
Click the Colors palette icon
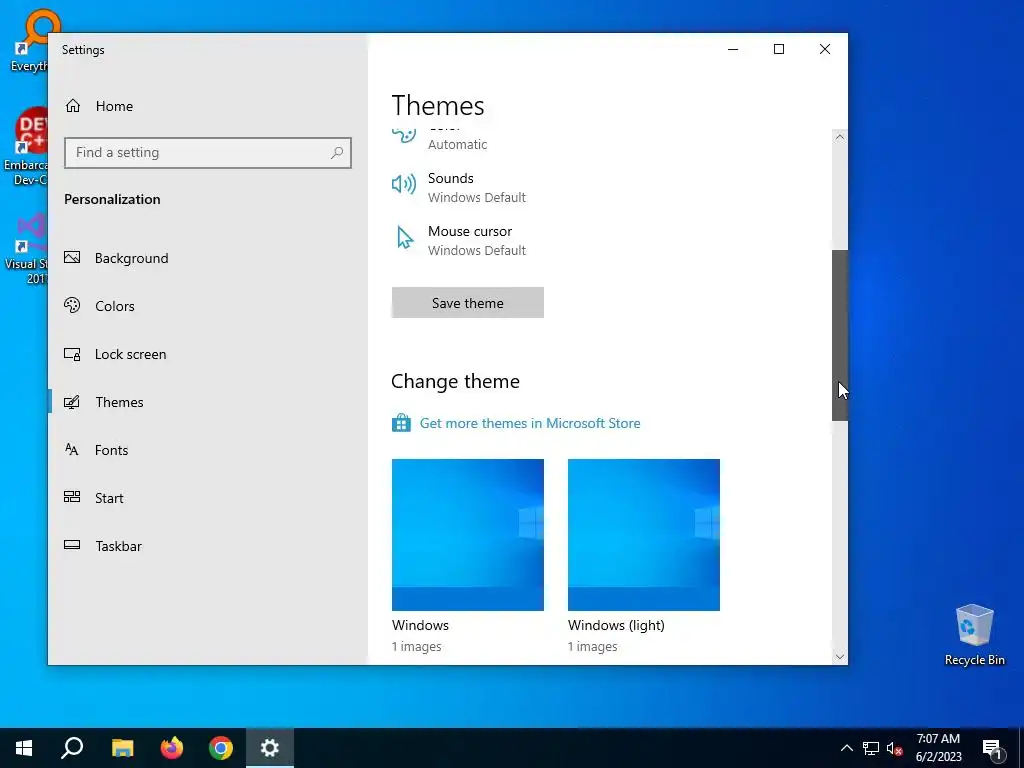pos(72,305)
